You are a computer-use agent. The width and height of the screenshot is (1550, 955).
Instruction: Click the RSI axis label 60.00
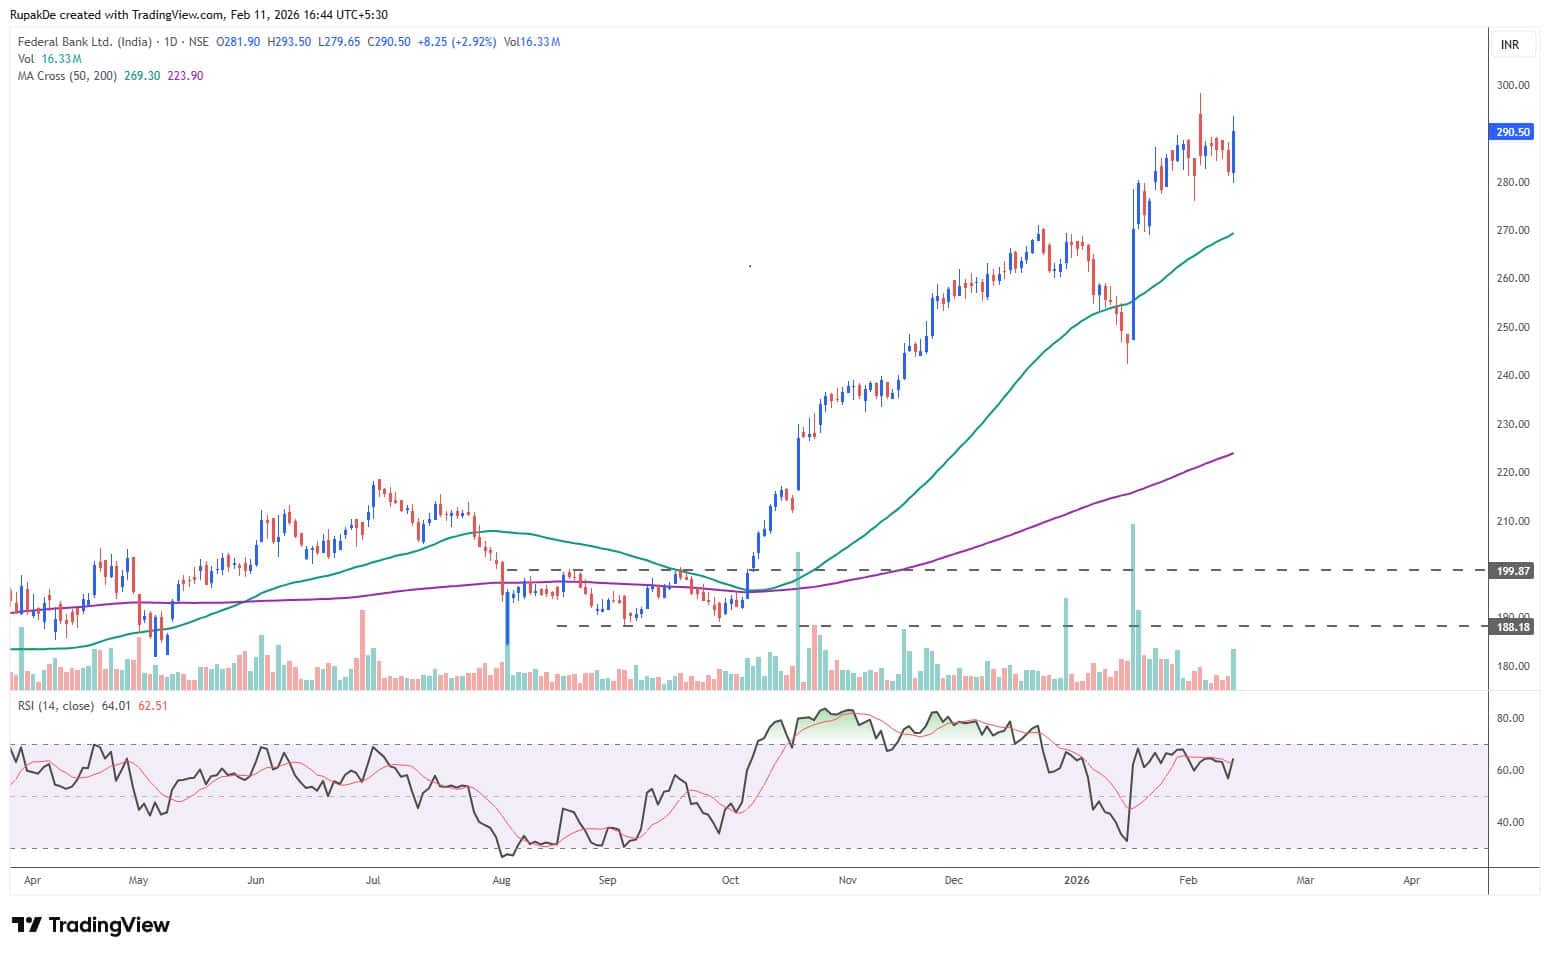(1510, 770)
